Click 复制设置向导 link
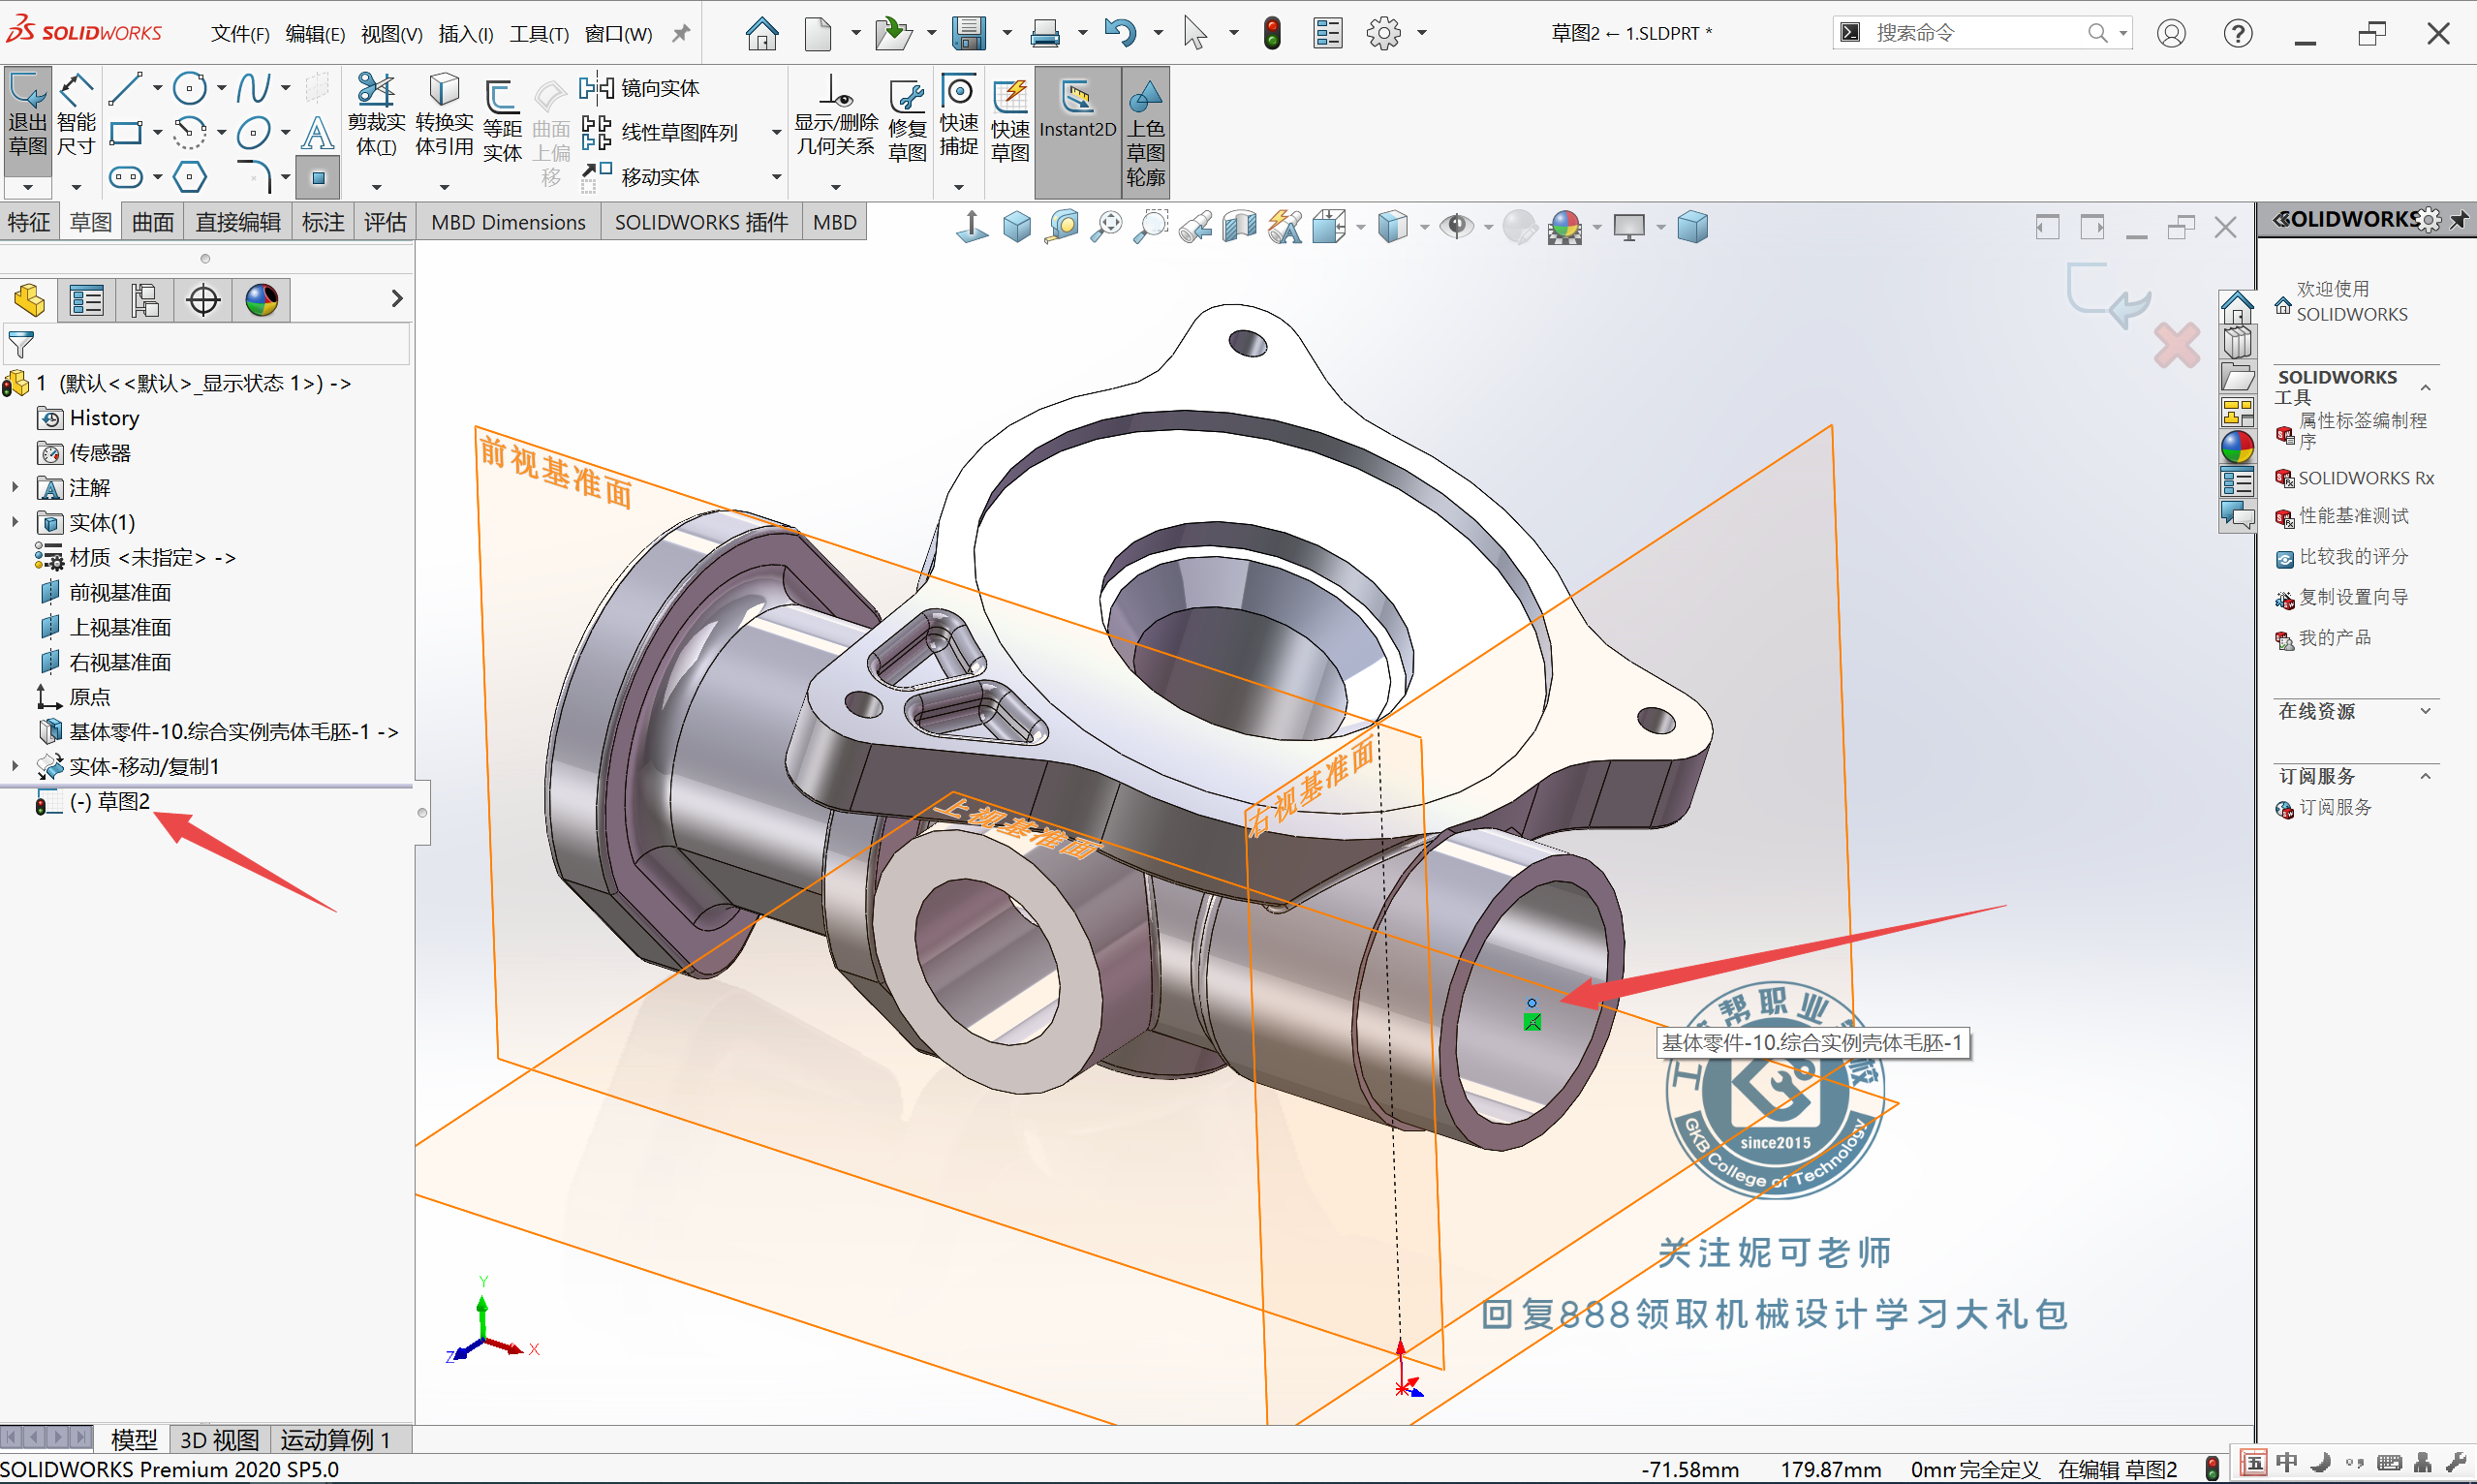Viewport: 2477px width, 1484px height. click(2353, 597)
